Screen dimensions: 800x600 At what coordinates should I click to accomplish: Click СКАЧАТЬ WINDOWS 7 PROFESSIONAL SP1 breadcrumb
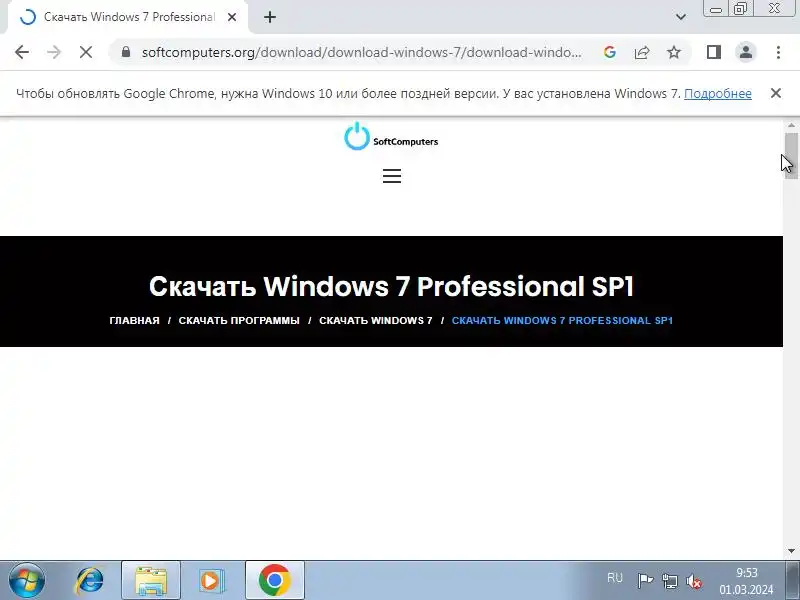coord(562,320)
